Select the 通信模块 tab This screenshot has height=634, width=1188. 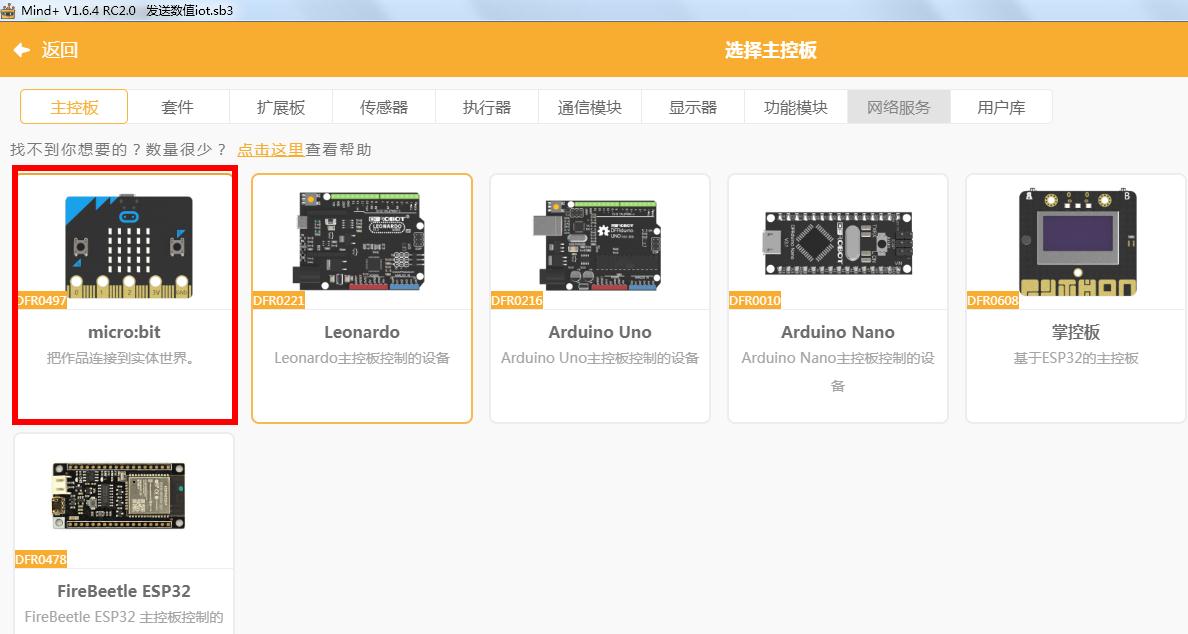point(589,107)
